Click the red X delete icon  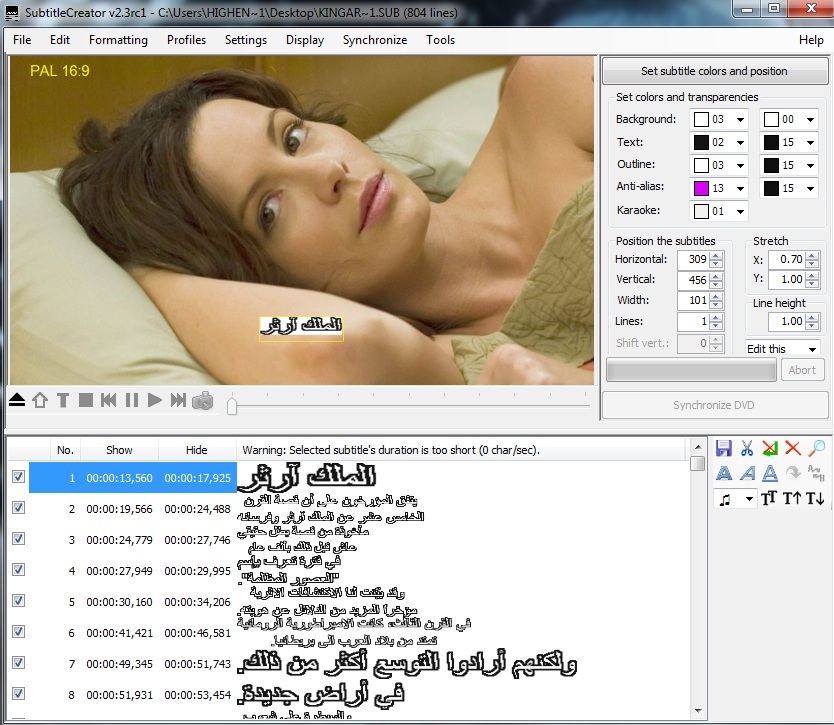(793, 449)
